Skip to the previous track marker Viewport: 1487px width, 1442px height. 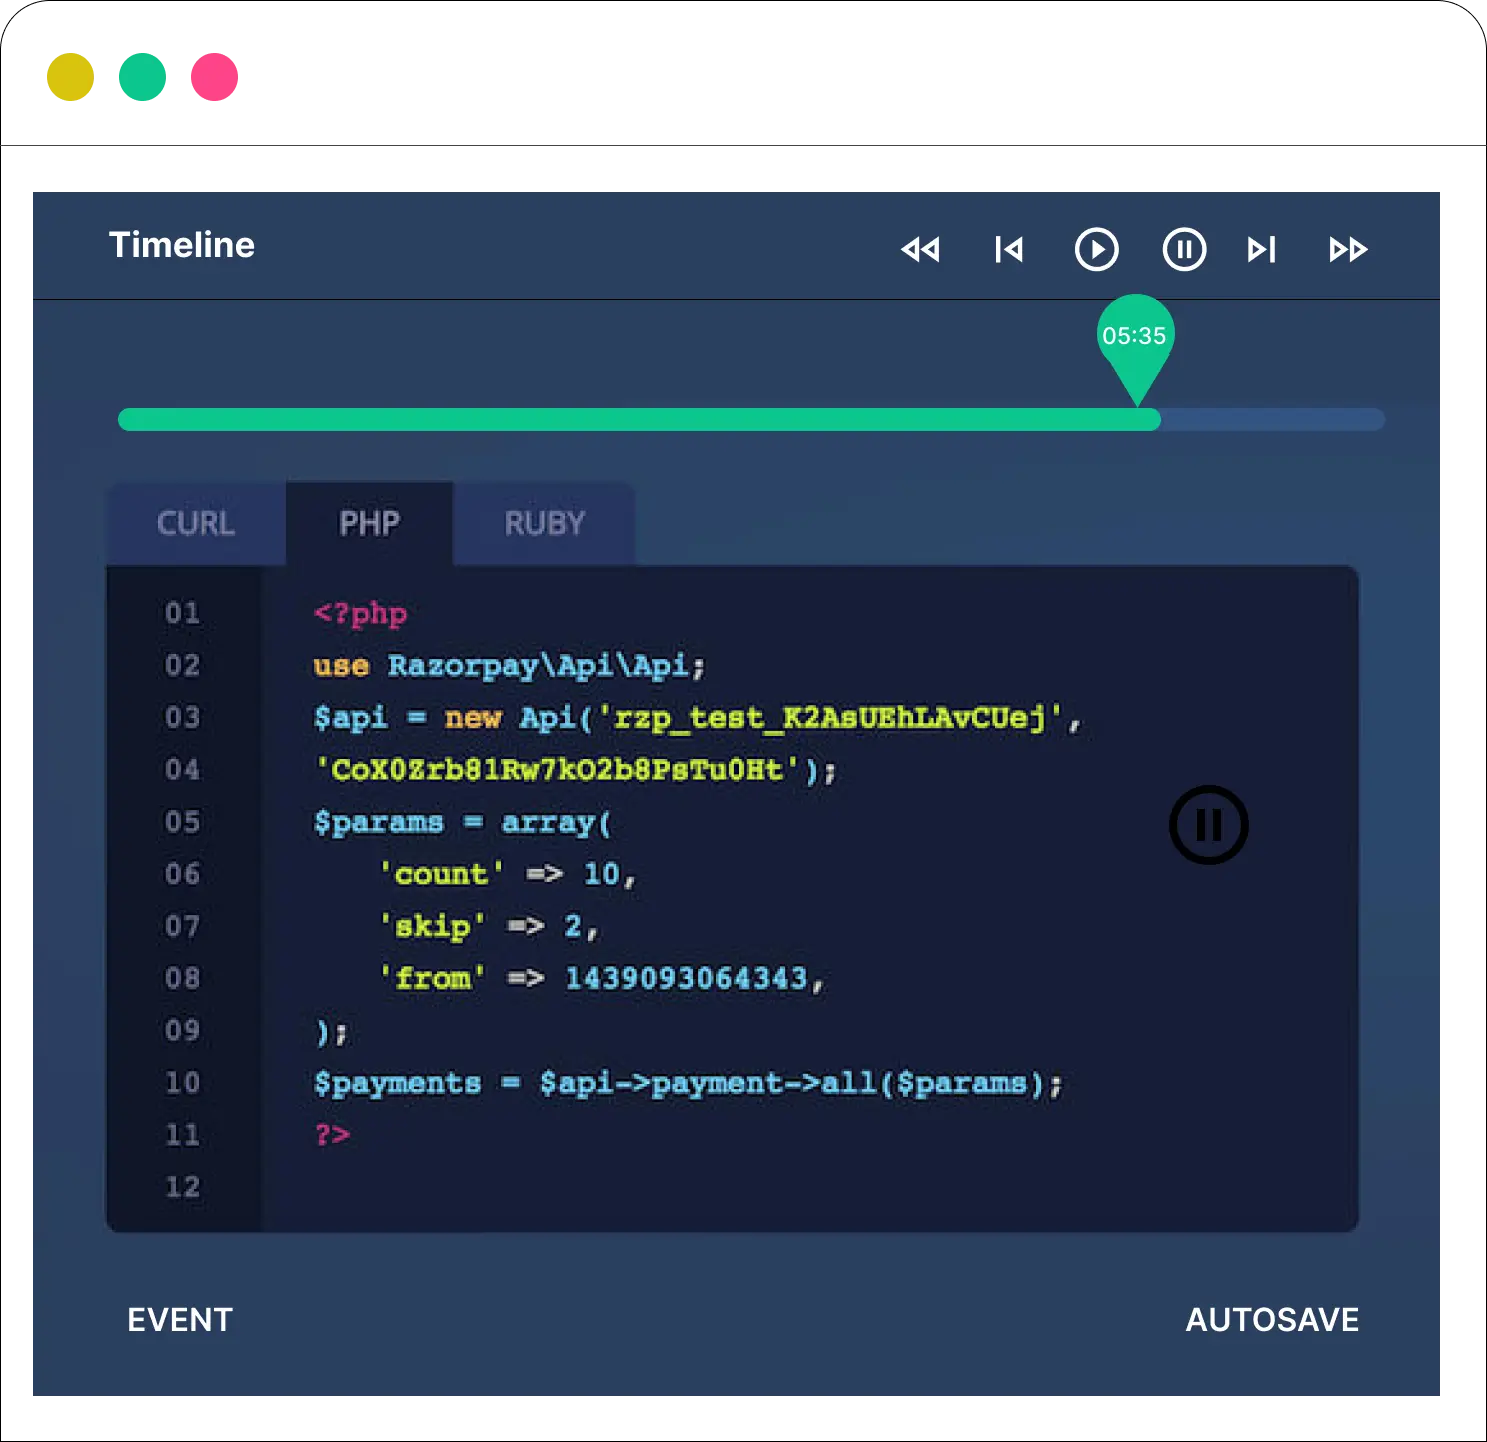tap(1008, 249)
